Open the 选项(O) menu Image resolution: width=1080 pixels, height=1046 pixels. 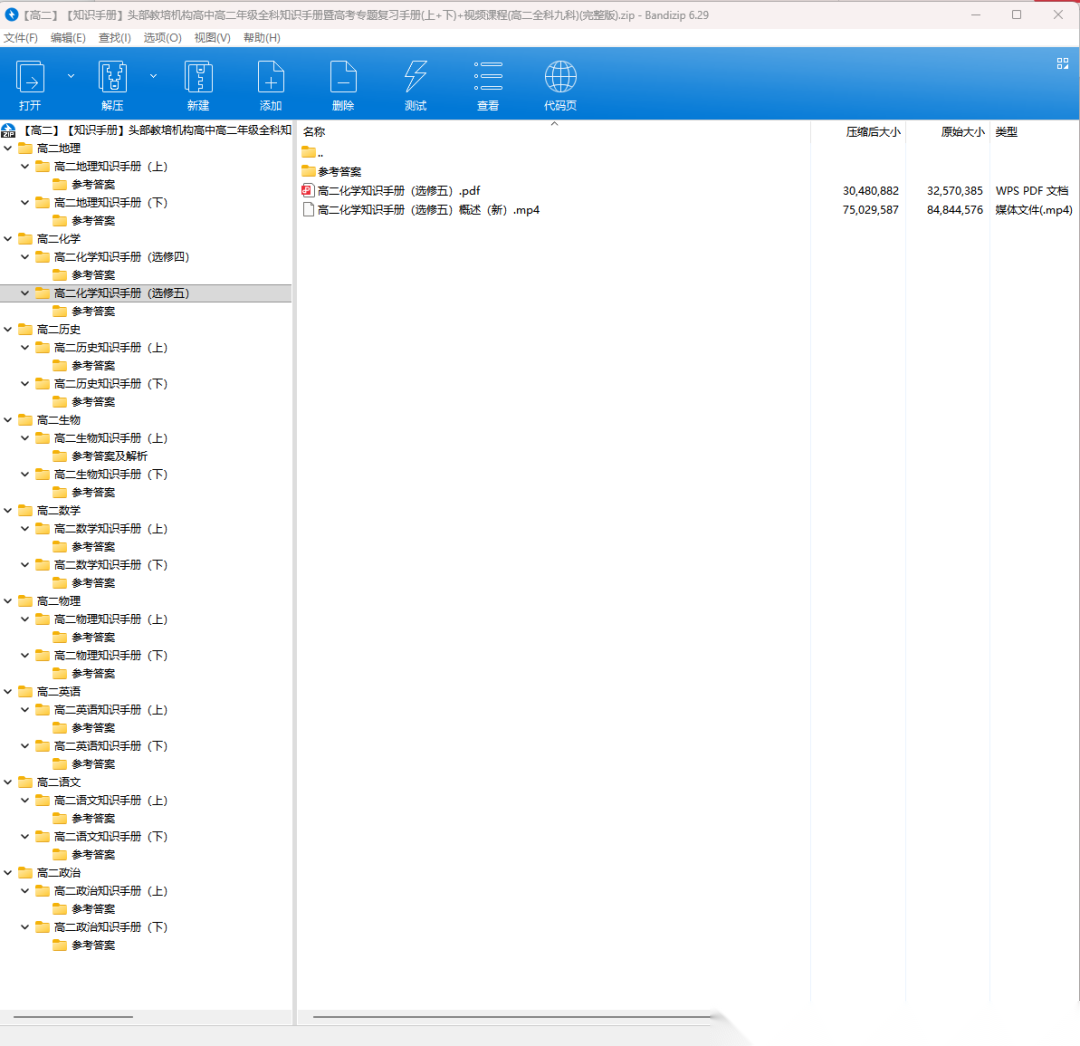point(162,38)
